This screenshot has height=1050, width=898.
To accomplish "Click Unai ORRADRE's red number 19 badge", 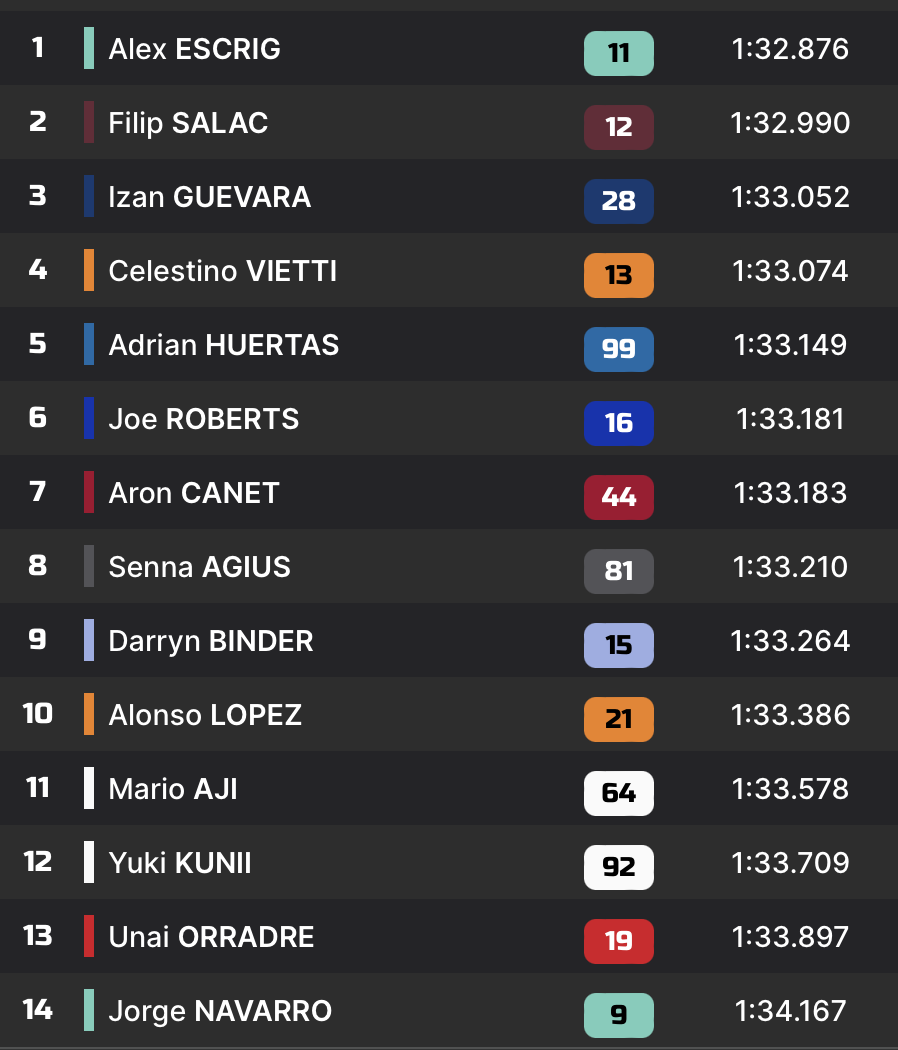I will [x=618, y=941].
